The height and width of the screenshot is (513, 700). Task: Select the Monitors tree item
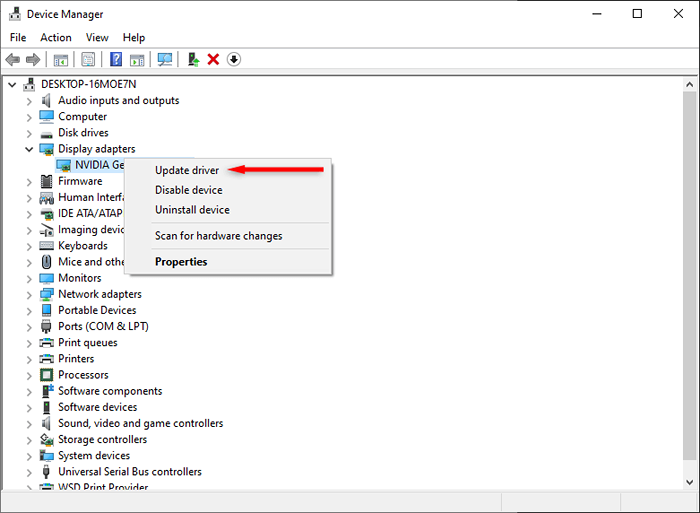tap(79, 278)
